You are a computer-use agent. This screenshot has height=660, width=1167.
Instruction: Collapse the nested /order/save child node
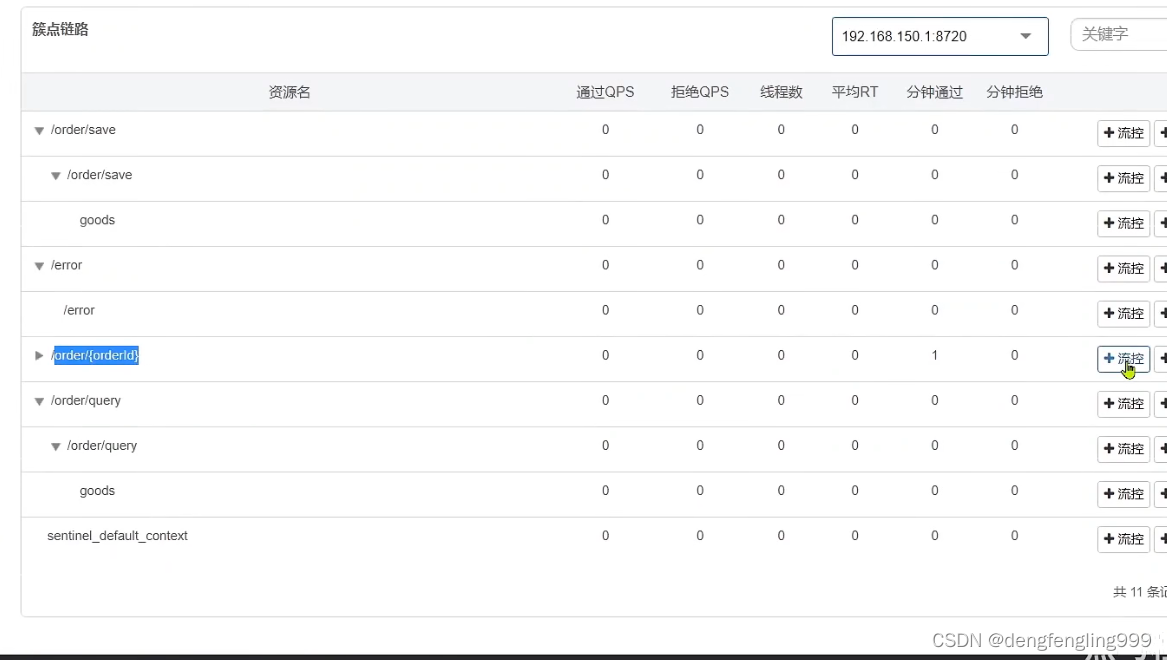click(x=56, y=176)
